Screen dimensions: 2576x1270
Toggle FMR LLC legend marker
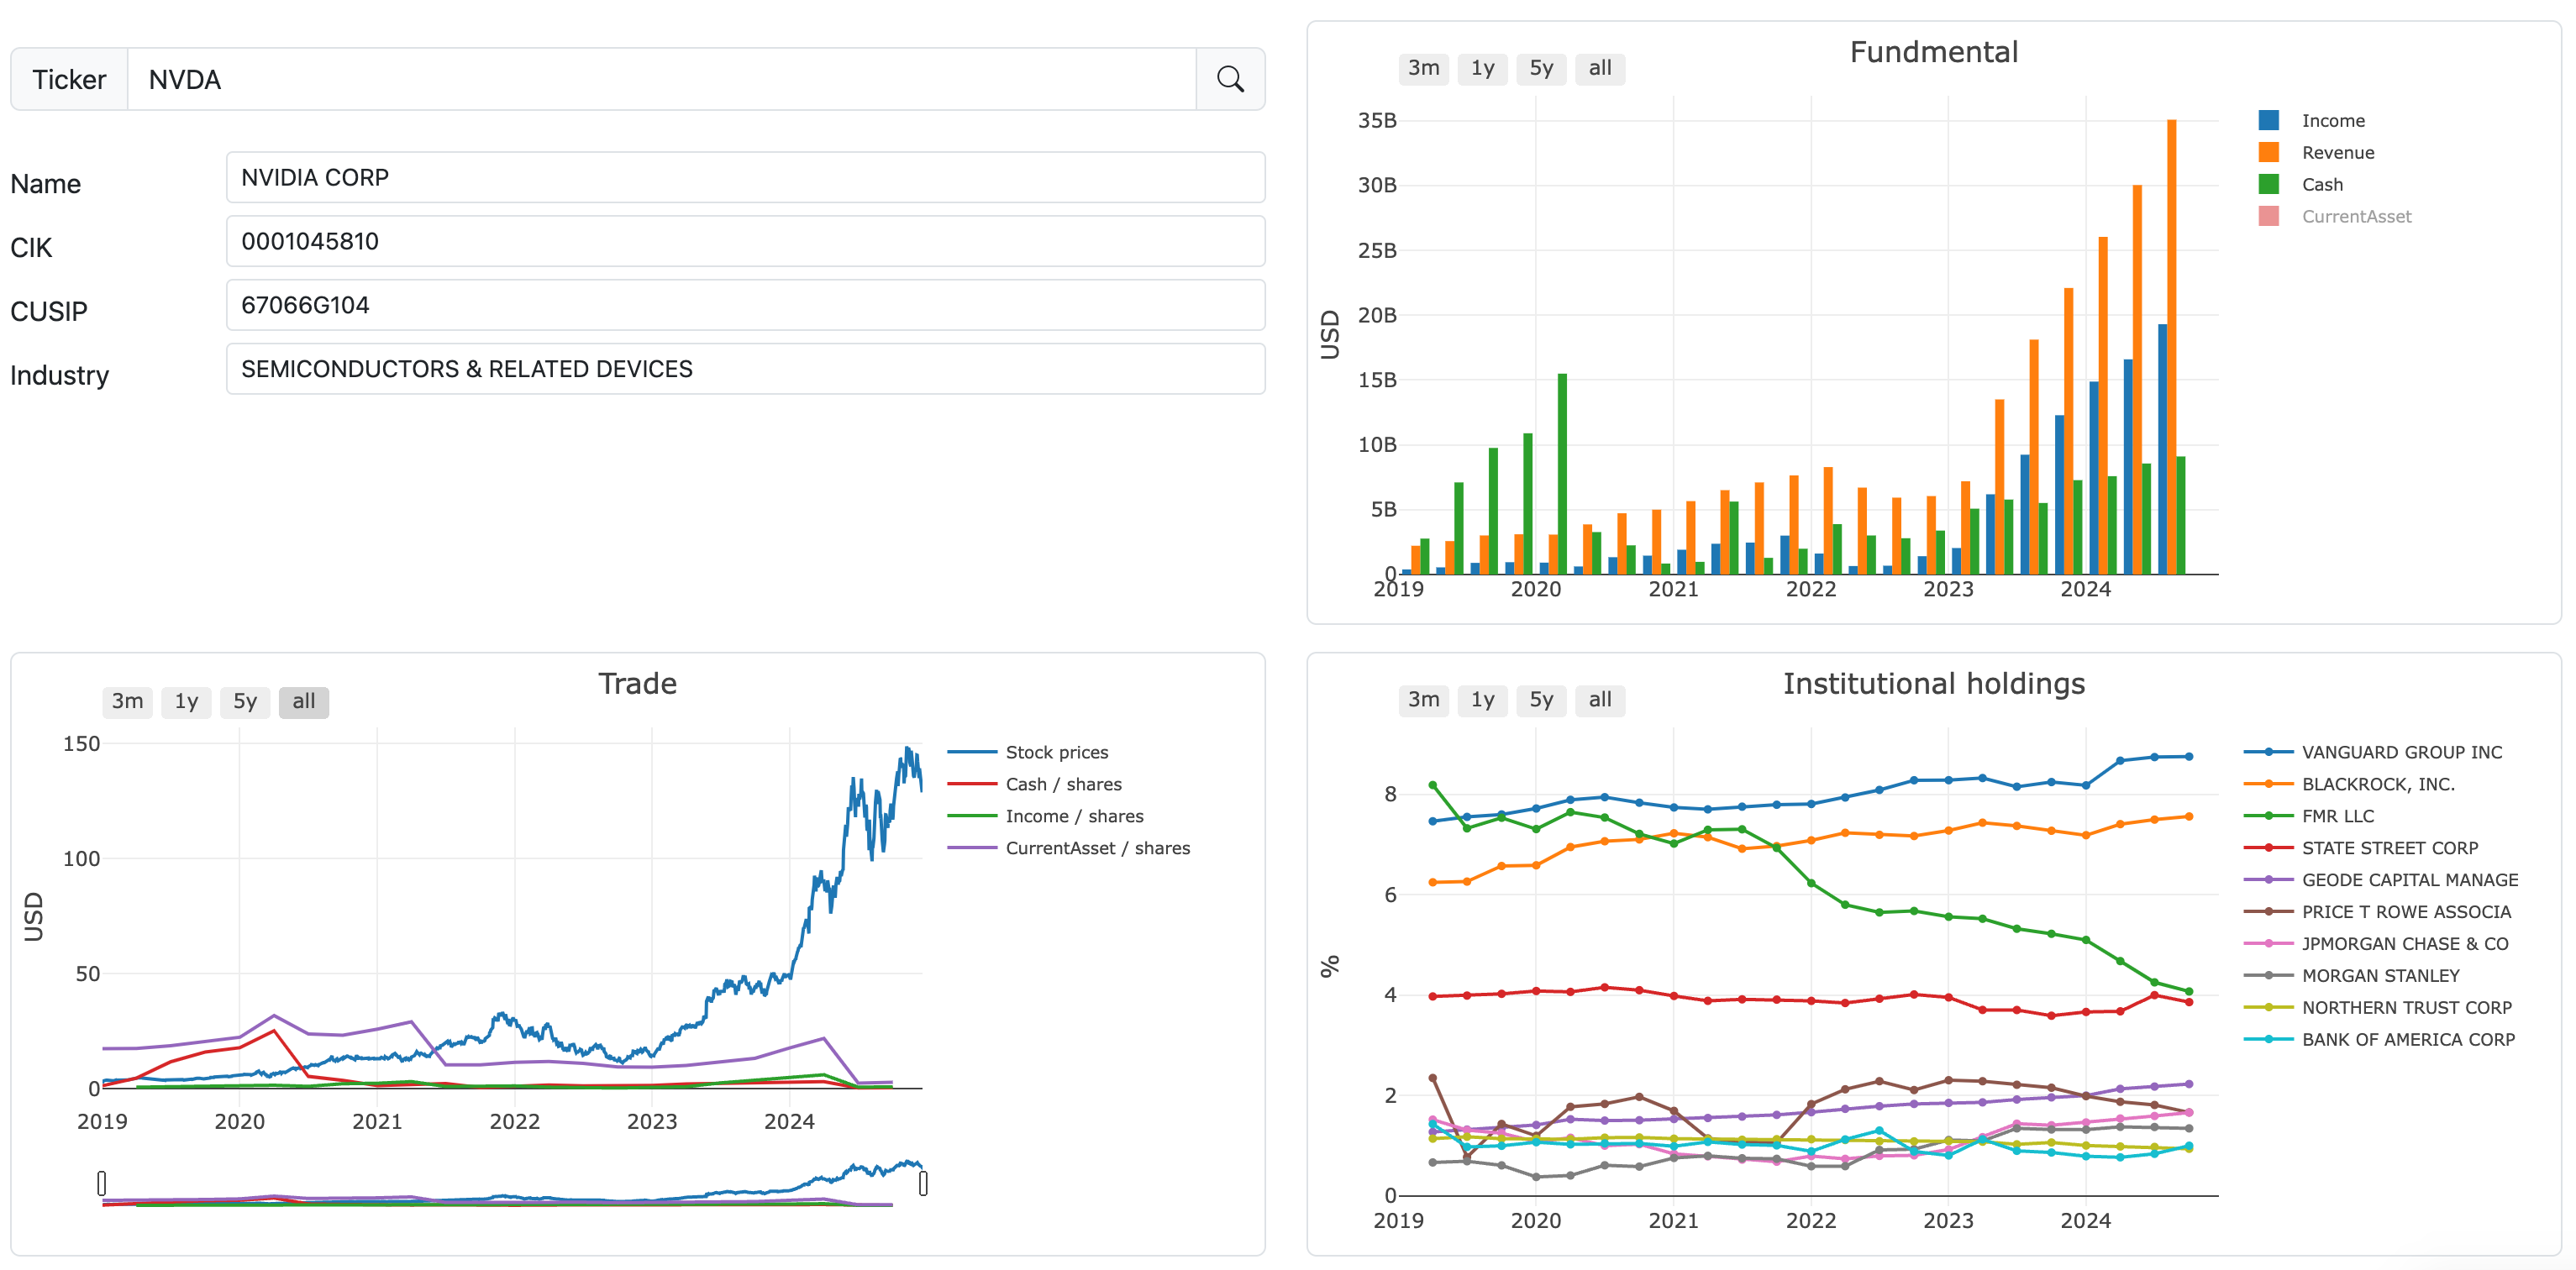click(x=2268, y=816)
